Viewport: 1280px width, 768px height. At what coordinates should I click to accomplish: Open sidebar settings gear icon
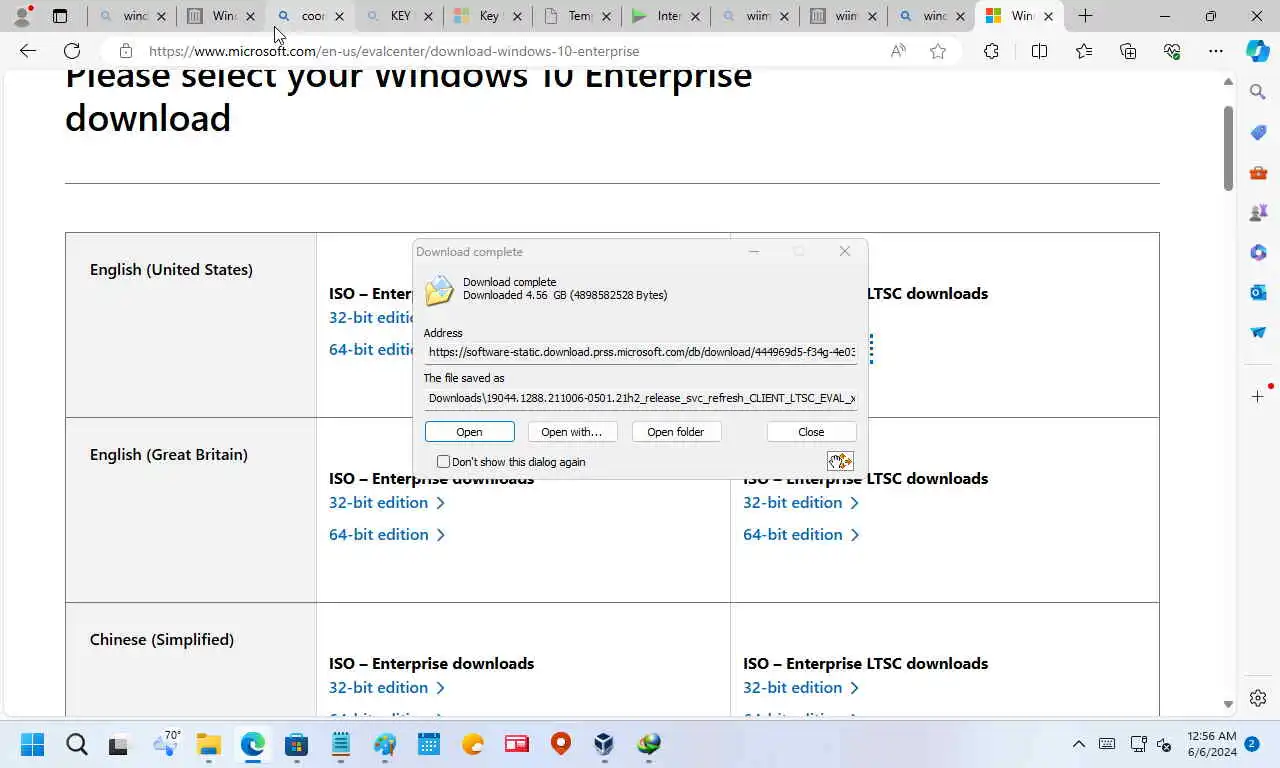pyautogui.click(x=1258, y=698)
